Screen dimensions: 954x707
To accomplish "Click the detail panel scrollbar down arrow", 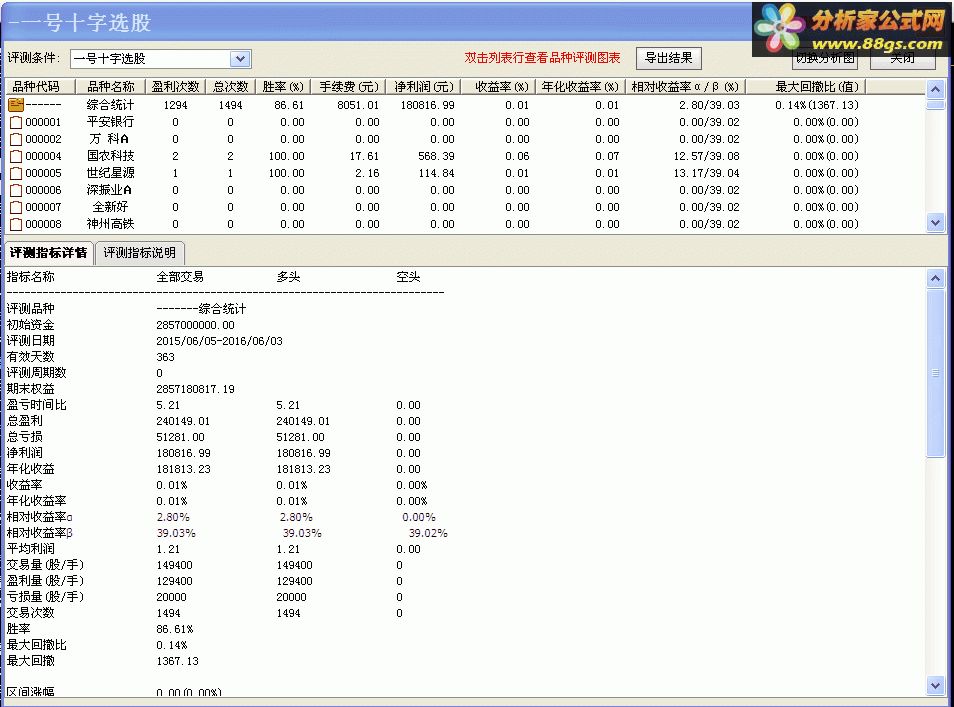I will pyautogui.click(x=935, y=685).
